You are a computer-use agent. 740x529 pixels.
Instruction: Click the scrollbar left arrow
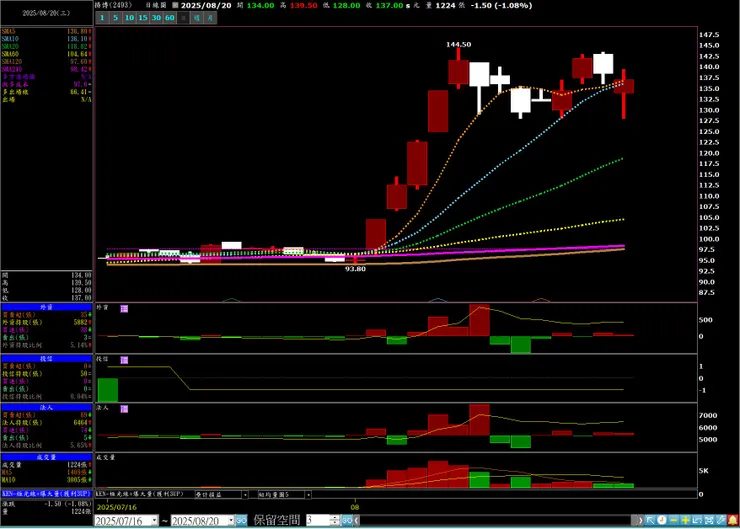coord(357,521)
